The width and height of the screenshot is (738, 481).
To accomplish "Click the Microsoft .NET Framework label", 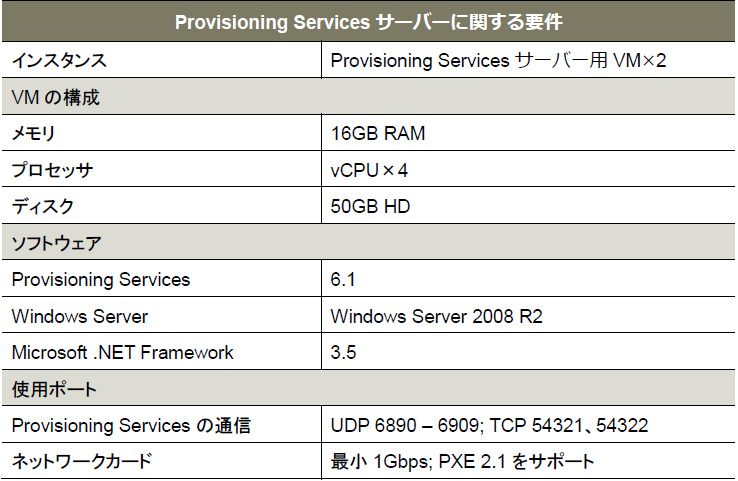I will tap(122, 353).
